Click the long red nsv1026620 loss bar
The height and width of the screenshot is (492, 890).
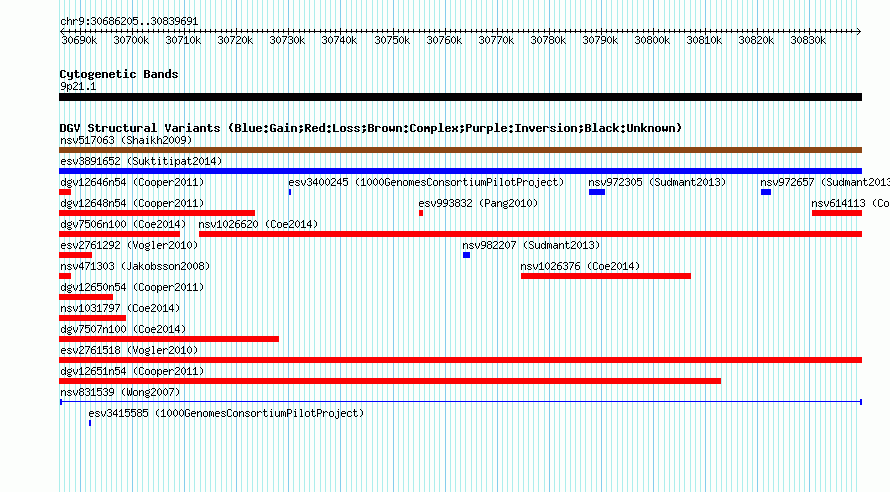click(530, 234)
